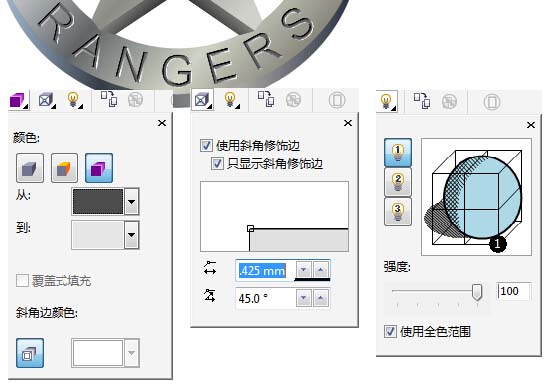Image resolution: width=544 pixels, height=384 pixels.
Task: Toggle the bevel color button under 斜角边颜色
Action: click(x=30, y=353)
